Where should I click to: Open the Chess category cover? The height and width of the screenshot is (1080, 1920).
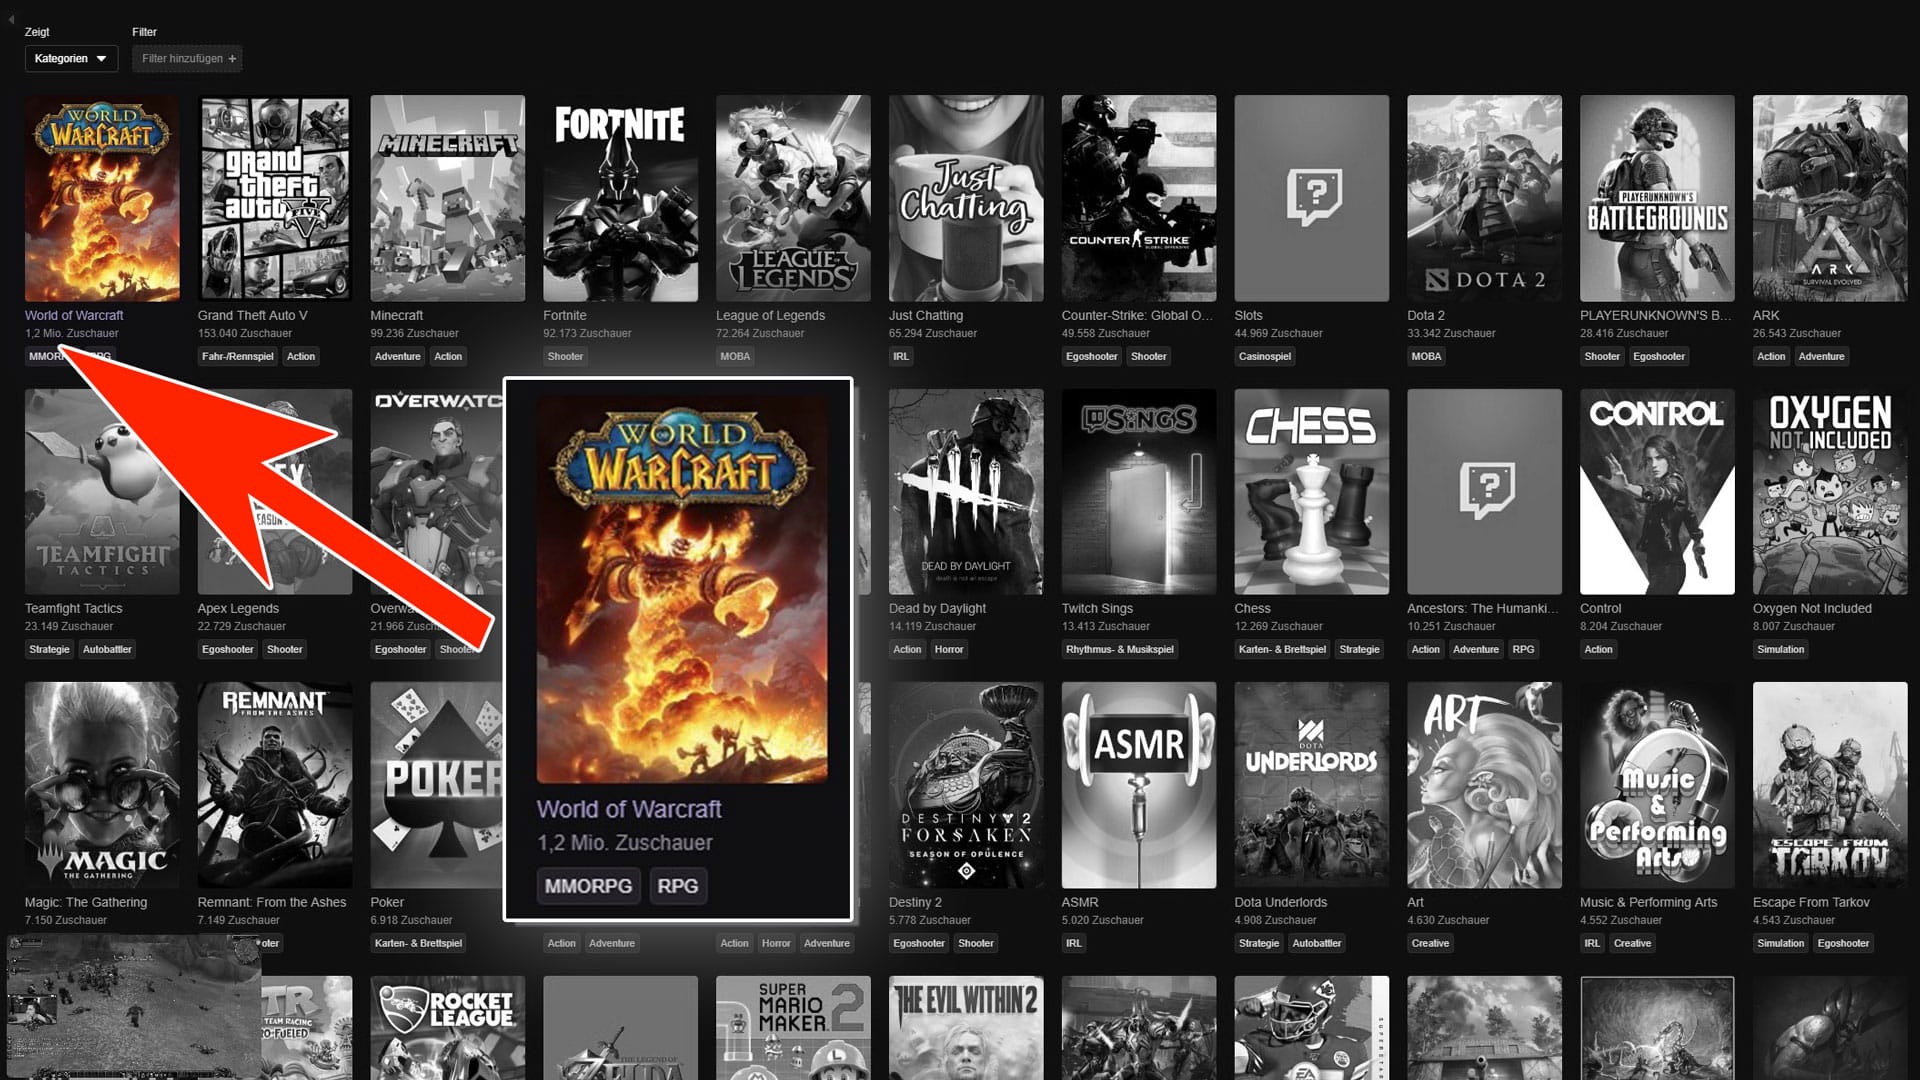pyautogui.click(x=1312, y=492)
